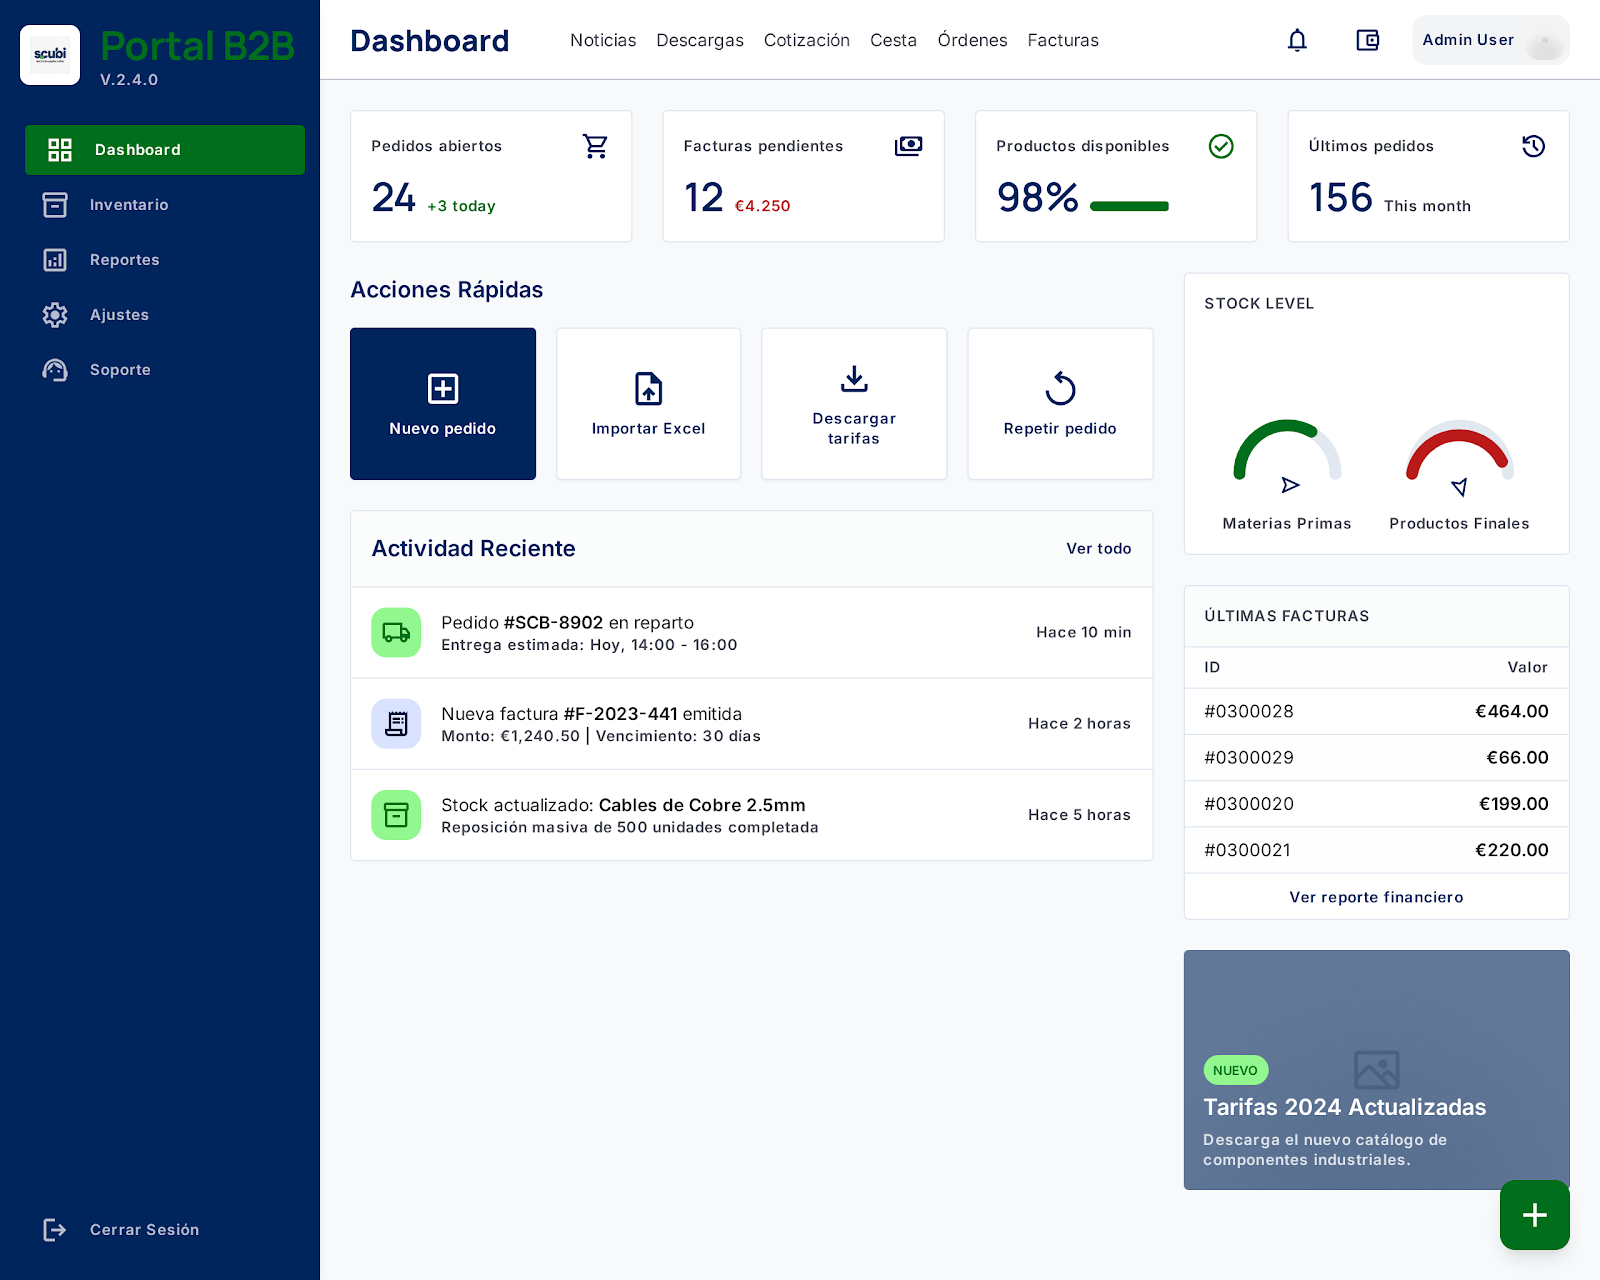Click the Productos disponibles green progress bar
This screenshot has height=1280, width=1600.
click(1129, 207)
